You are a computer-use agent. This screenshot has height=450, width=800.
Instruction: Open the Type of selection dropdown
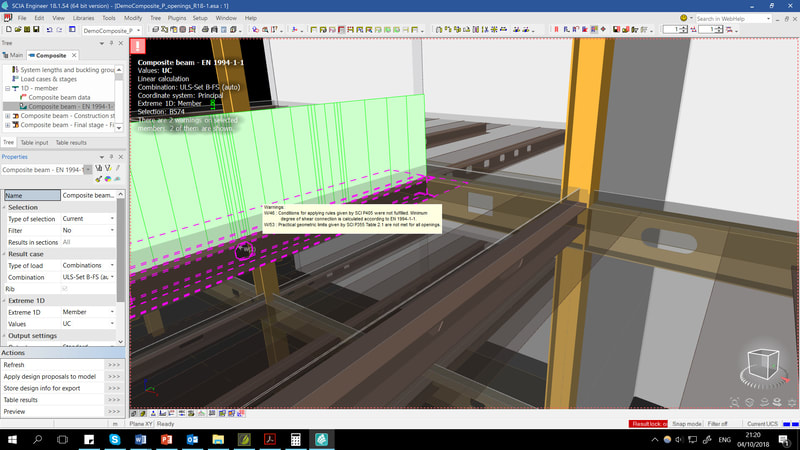(x=112, y=219)
